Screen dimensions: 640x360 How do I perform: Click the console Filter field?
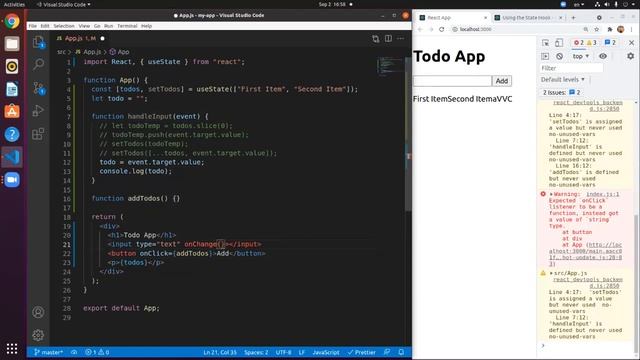(x=571, y=68)
